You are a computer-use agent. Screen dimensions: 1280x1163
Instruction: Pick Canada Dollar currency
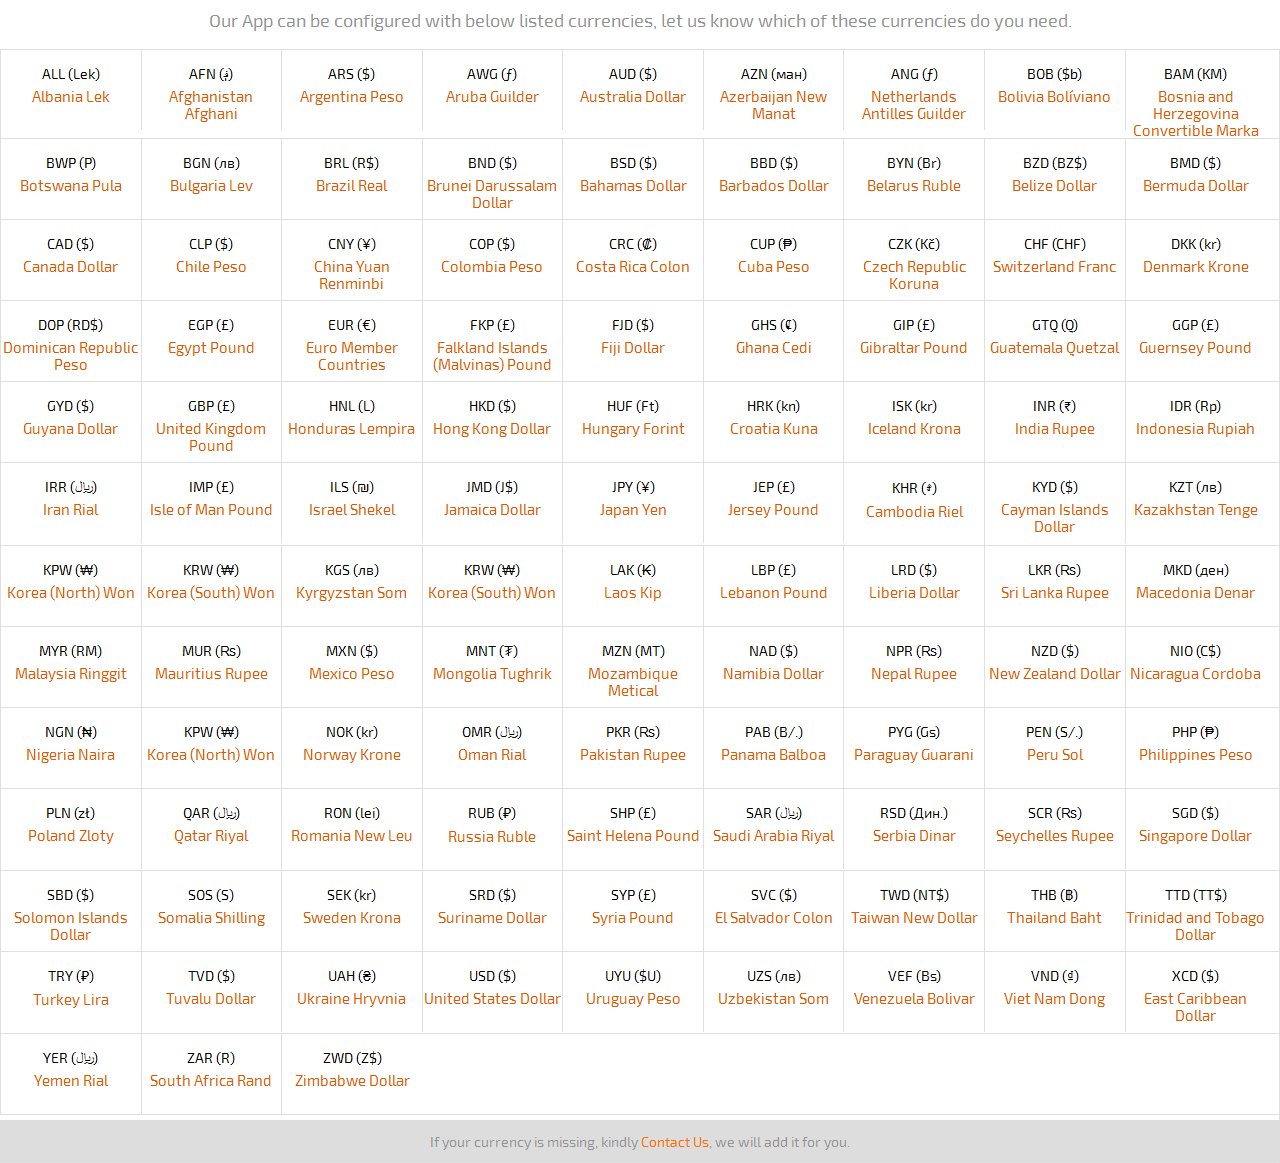click(70, 267)
